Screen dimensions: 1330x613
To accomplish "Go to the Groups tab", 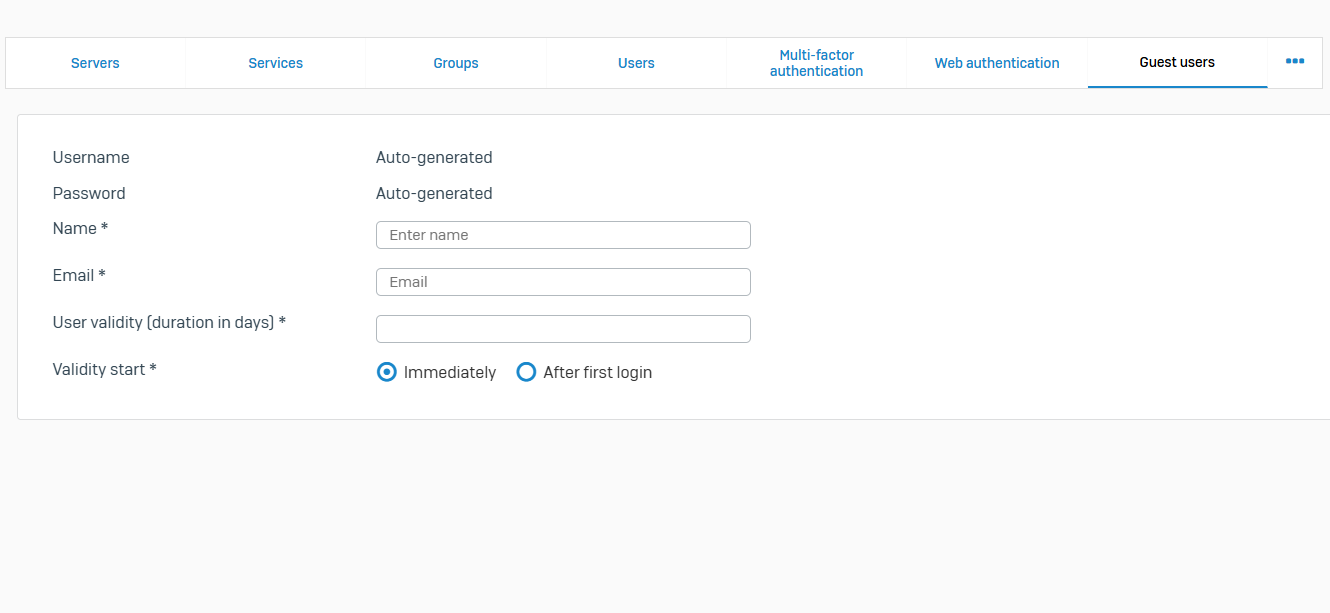I will [456, 63].
